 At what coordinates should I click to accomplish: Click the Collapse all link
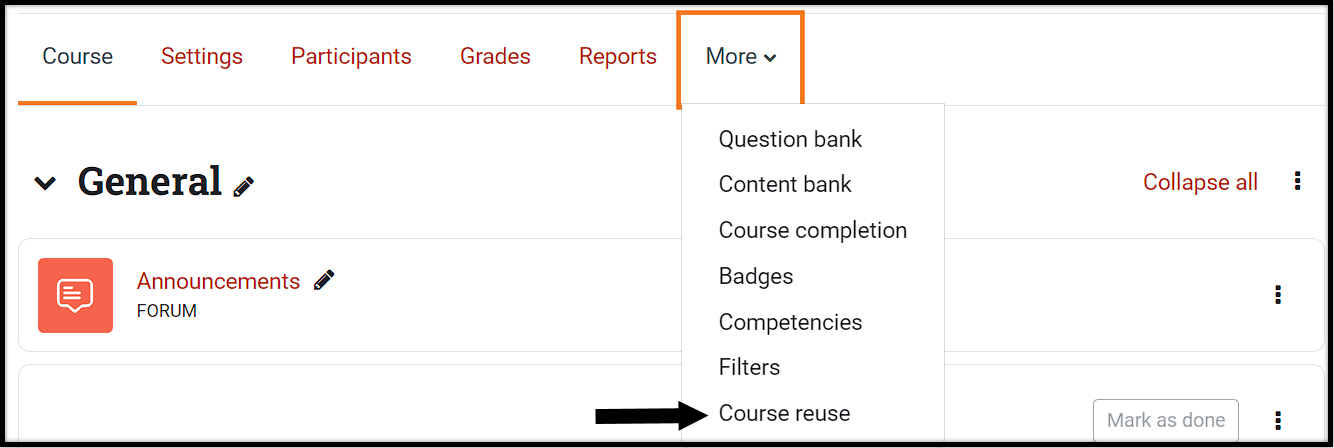click(1200, 182)
